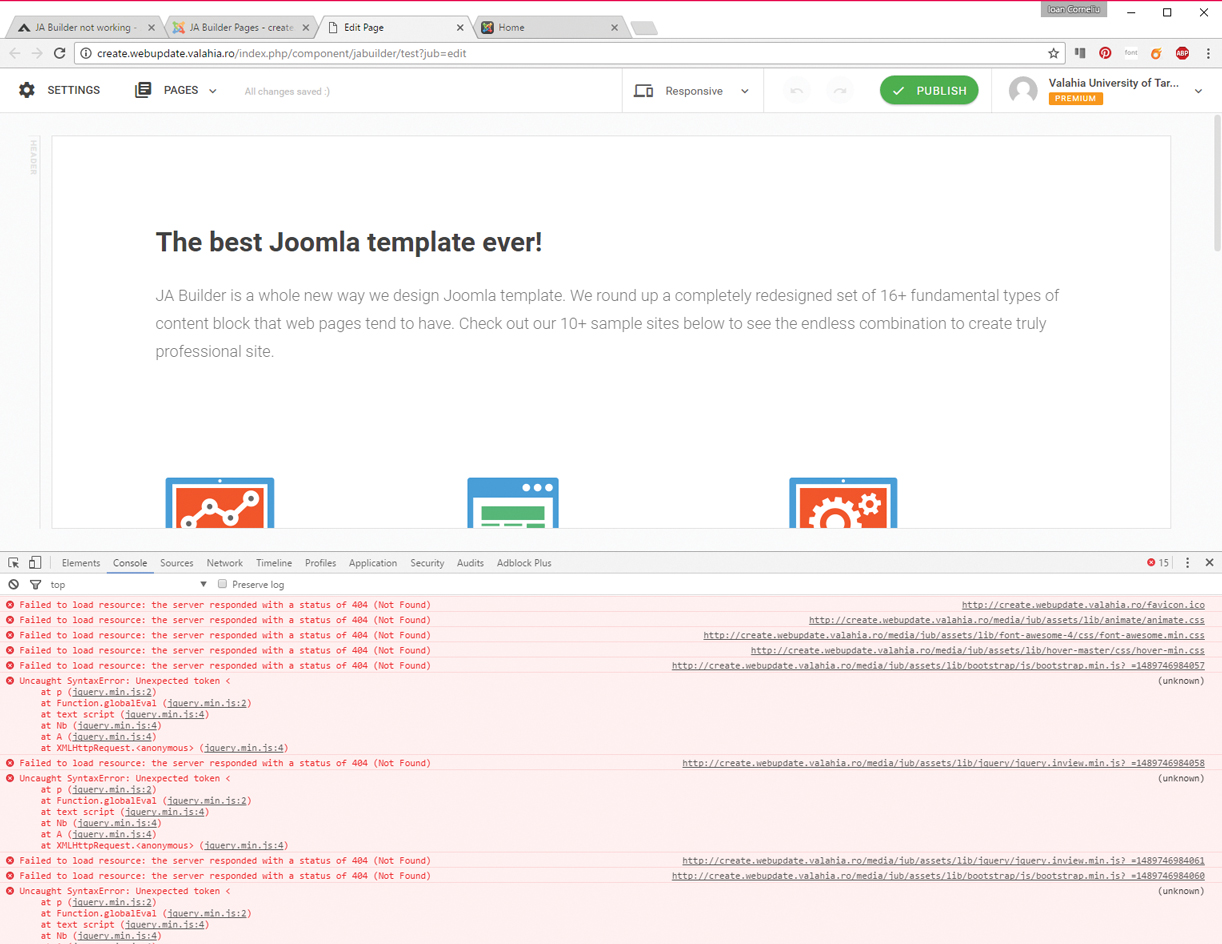Switch to the 'JA Builder Pages' tab

coord(241,28)
